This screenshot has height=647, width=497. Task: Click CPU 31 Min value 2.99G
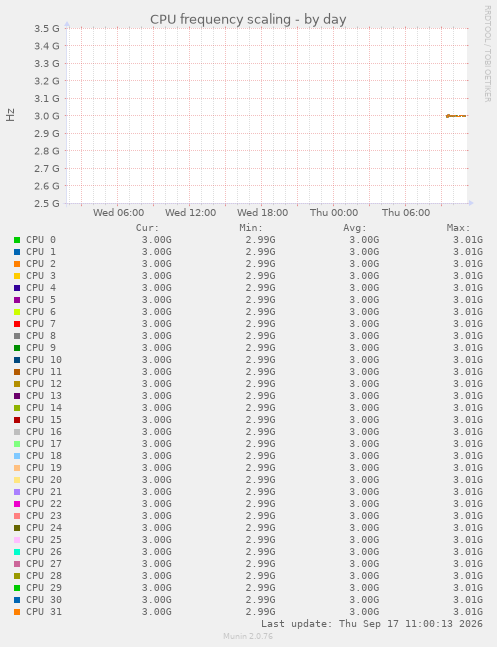pos(260,612)
